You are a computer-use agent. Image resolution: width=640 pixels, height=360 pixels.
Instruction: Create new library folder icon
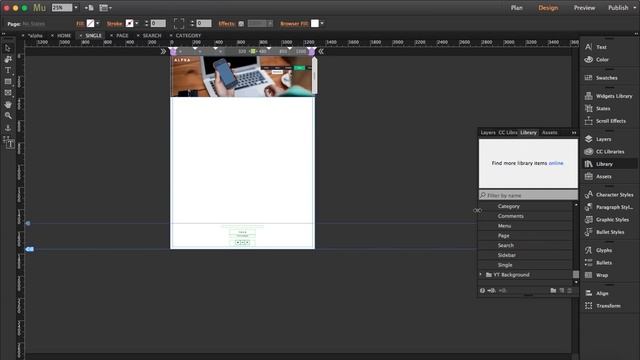(x=553, y=291)
